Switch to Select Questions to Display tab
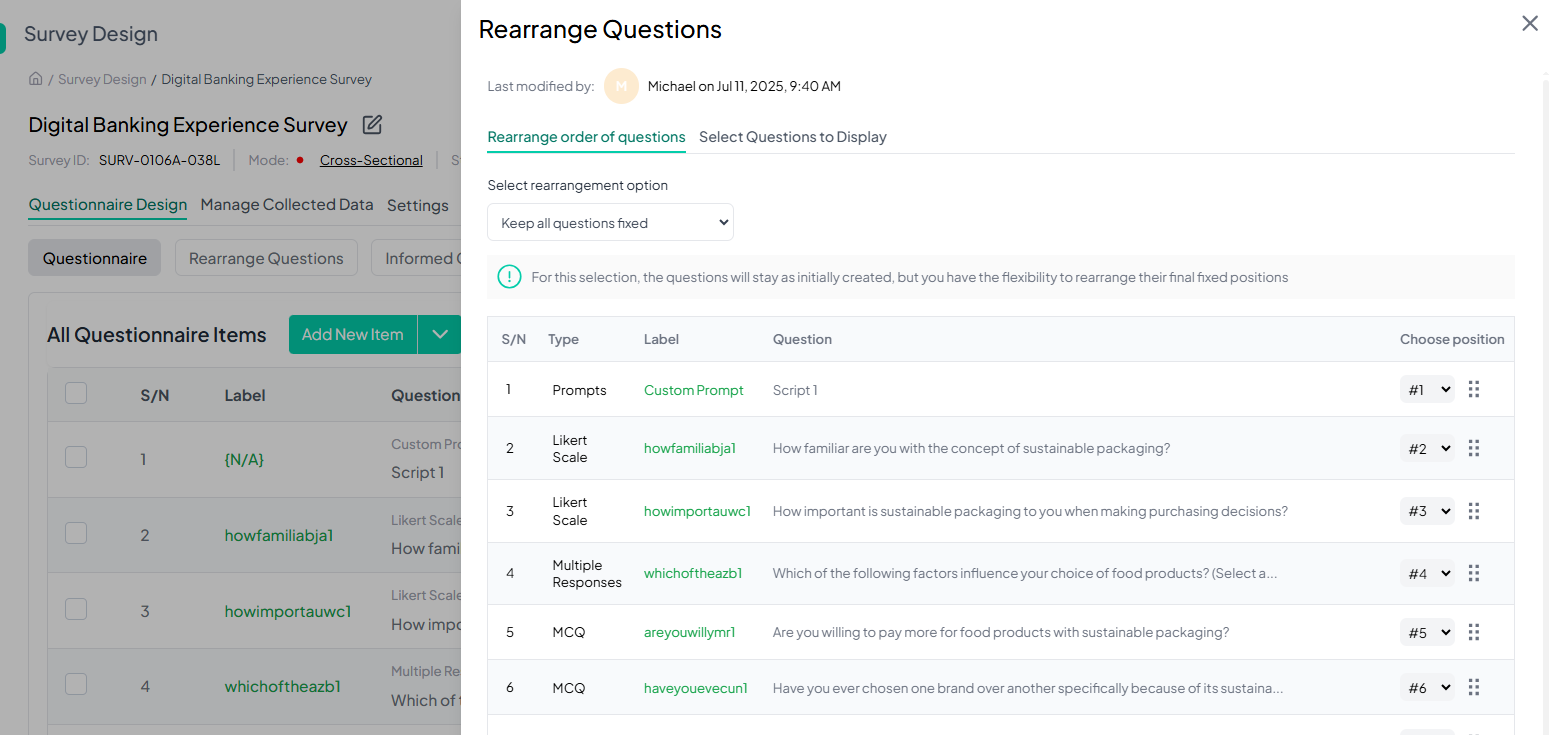Screen dimensions: 1552x735 [x=792, y=137]
